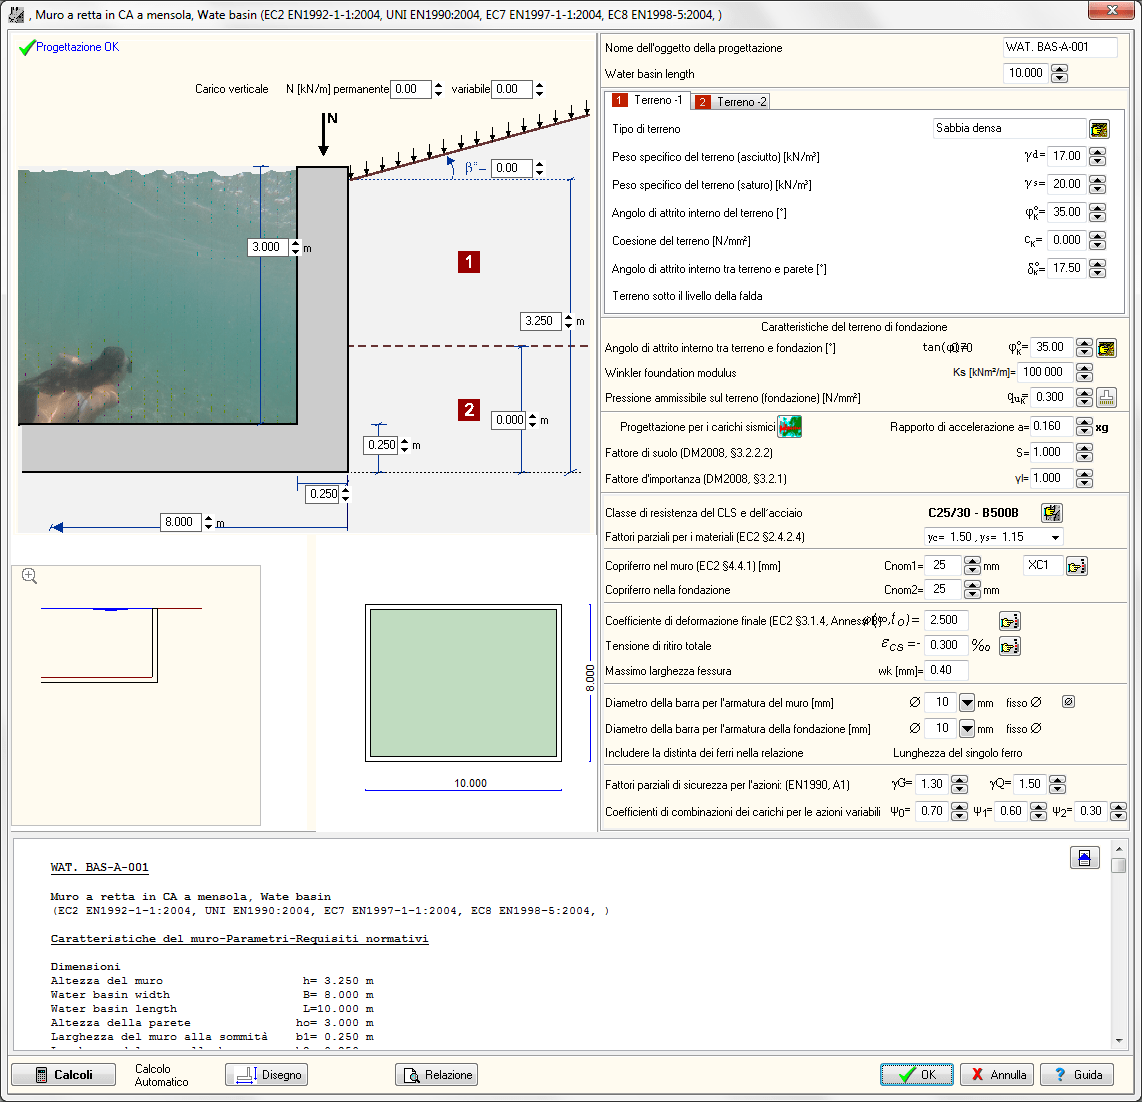Adjust the slope angle β spinner
The width and height of the screenshot is (1142, 1102).
click(x=540, y=168)
